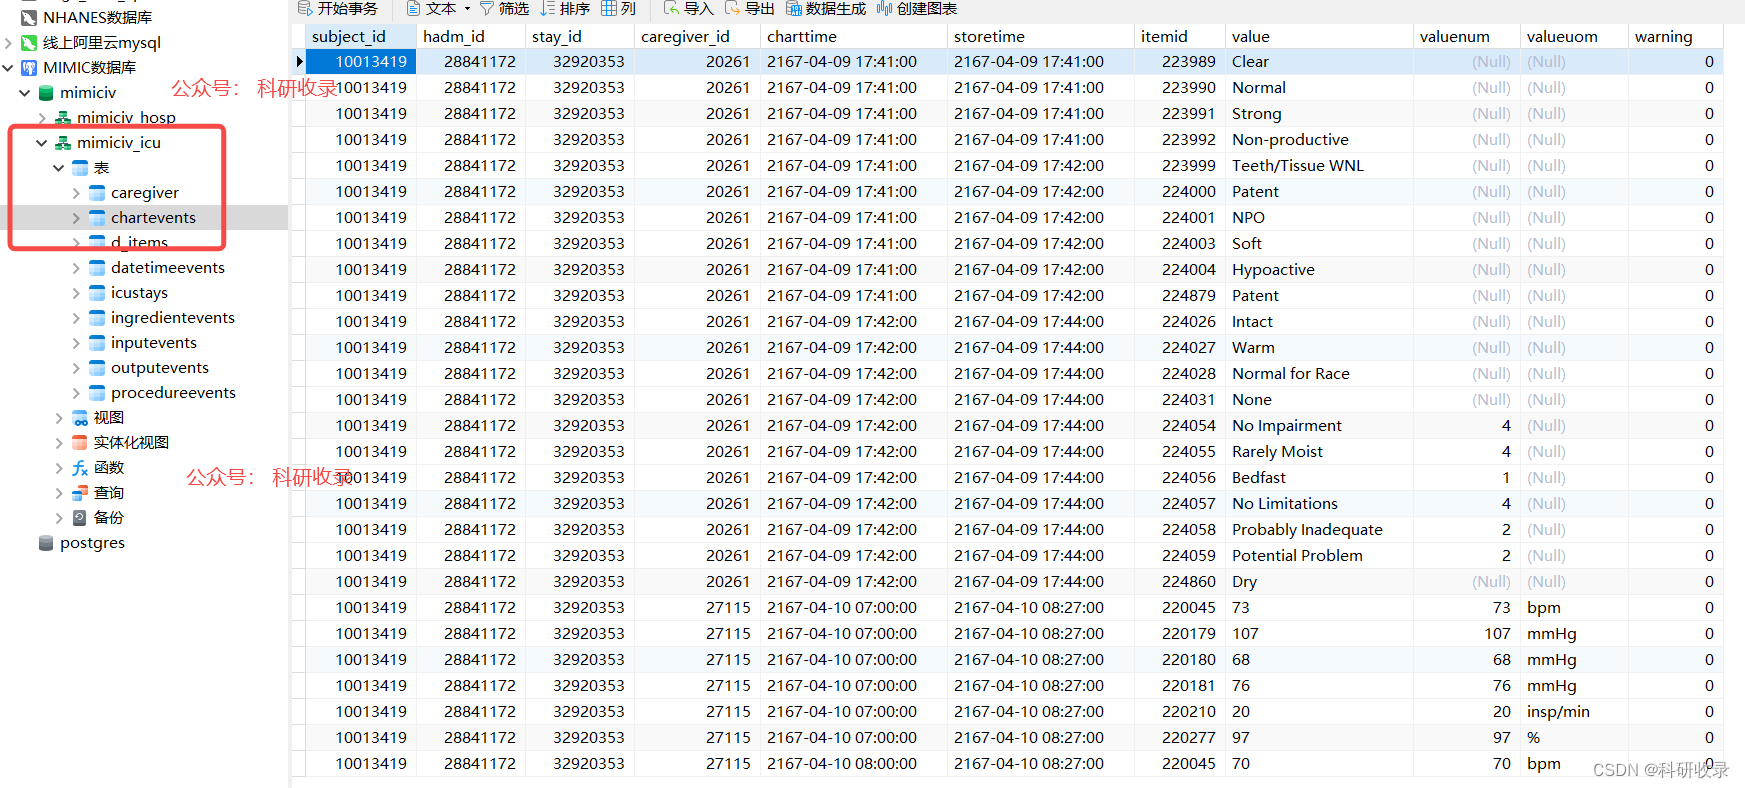Click the caregiver_id column header
The width and height of the screenshot is (1745, 788).
coord(697,36)
